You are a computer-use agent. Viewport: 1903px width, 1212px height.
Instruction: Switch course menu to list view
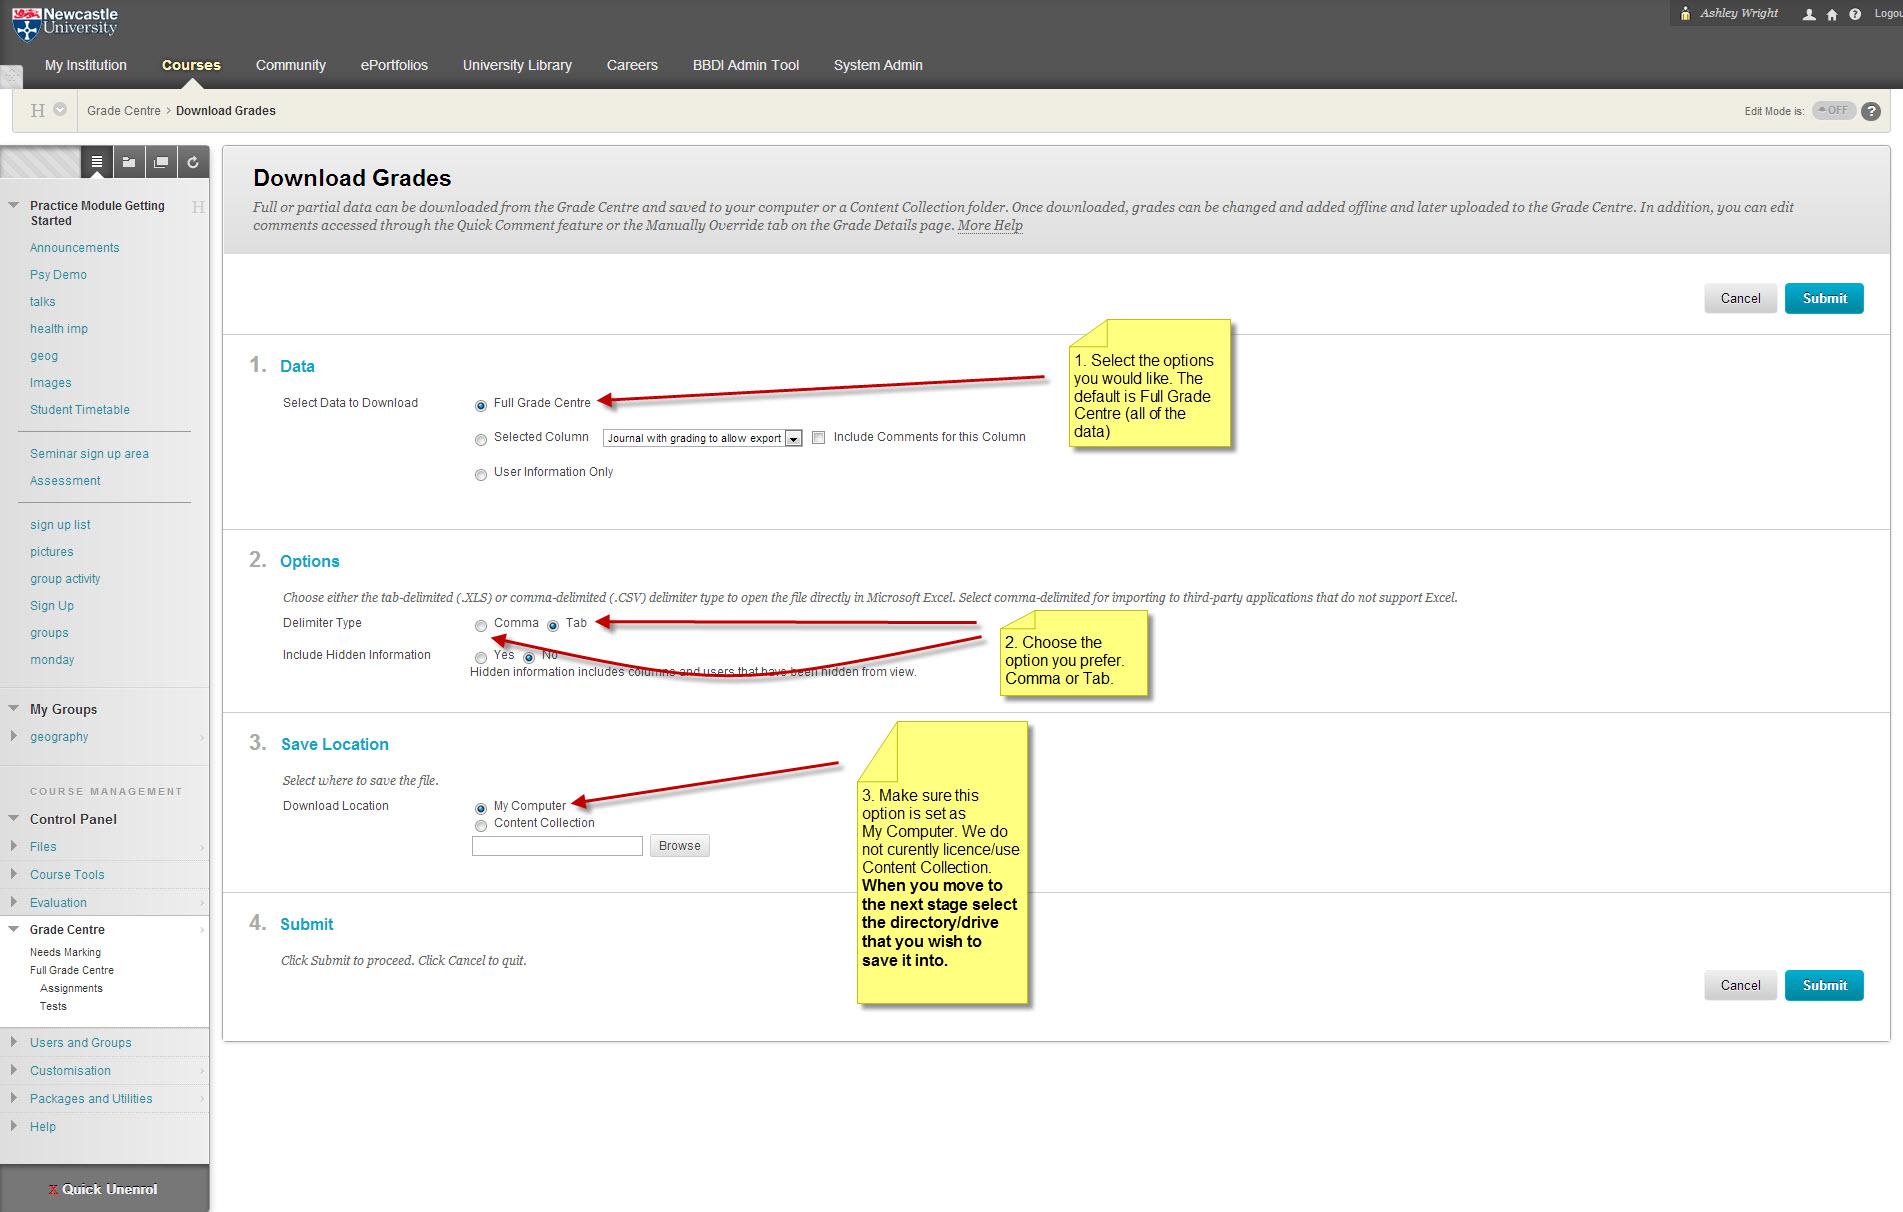point(96,162)
